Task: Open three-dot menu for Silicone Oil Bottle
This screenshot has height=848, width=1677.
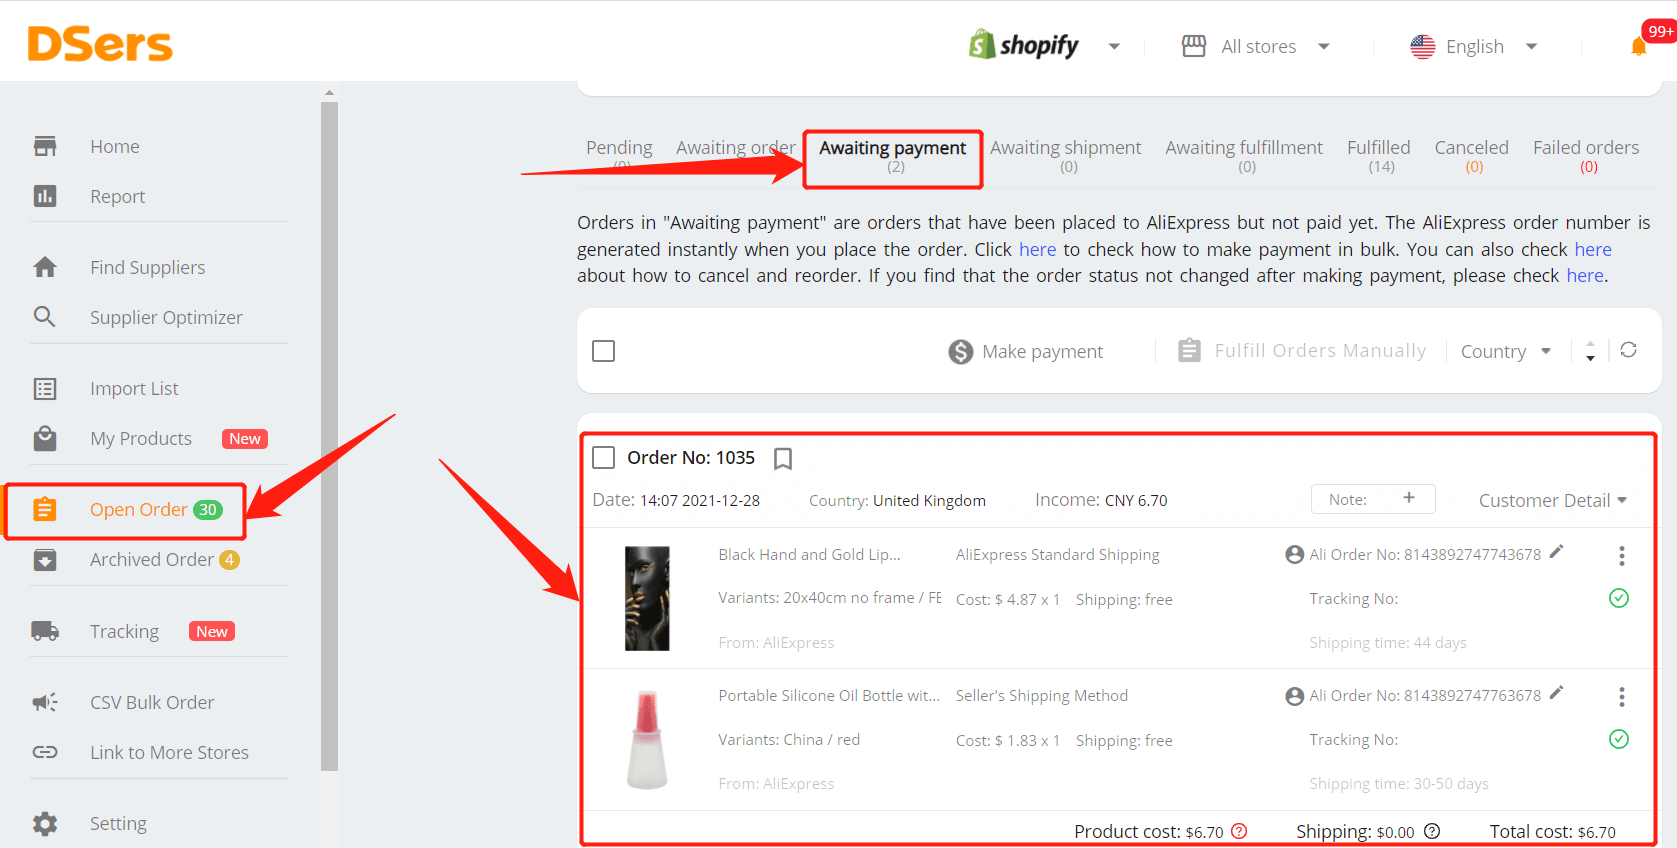Action: (1621, 696)
